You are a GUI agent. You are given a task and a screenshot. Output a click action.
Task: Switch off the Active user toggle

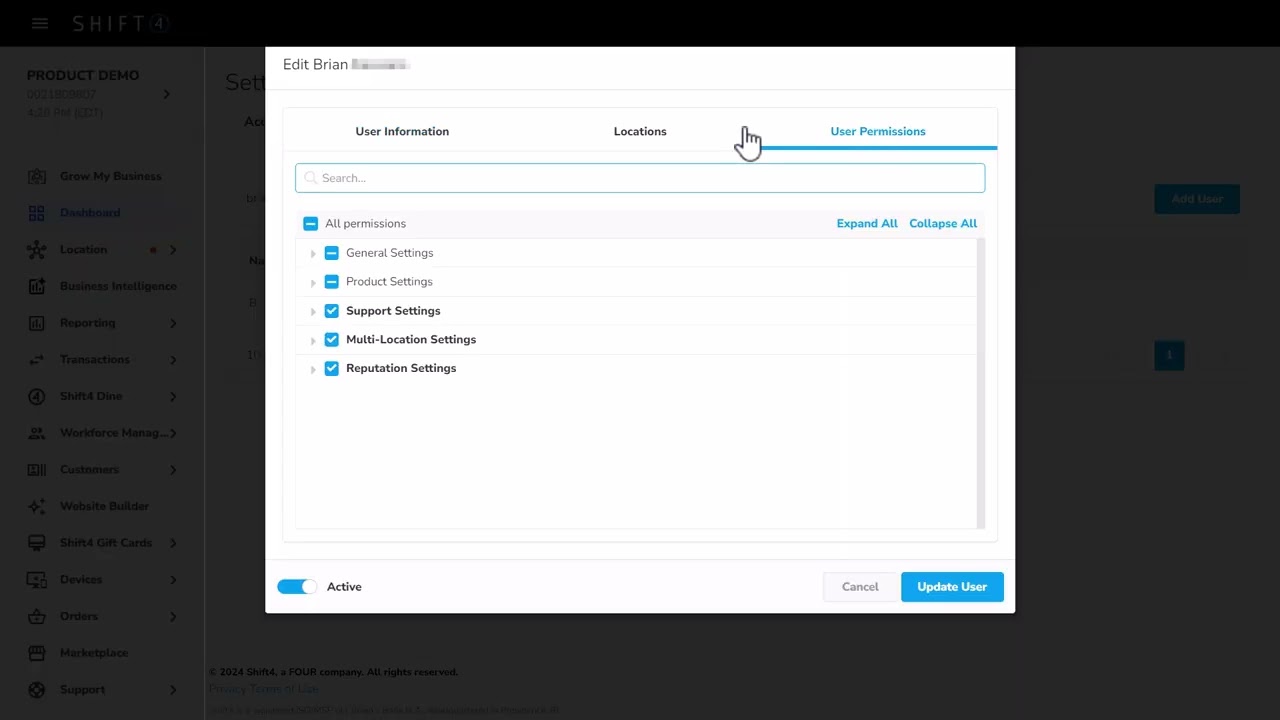pyautogui.click(x=297, y=587)
